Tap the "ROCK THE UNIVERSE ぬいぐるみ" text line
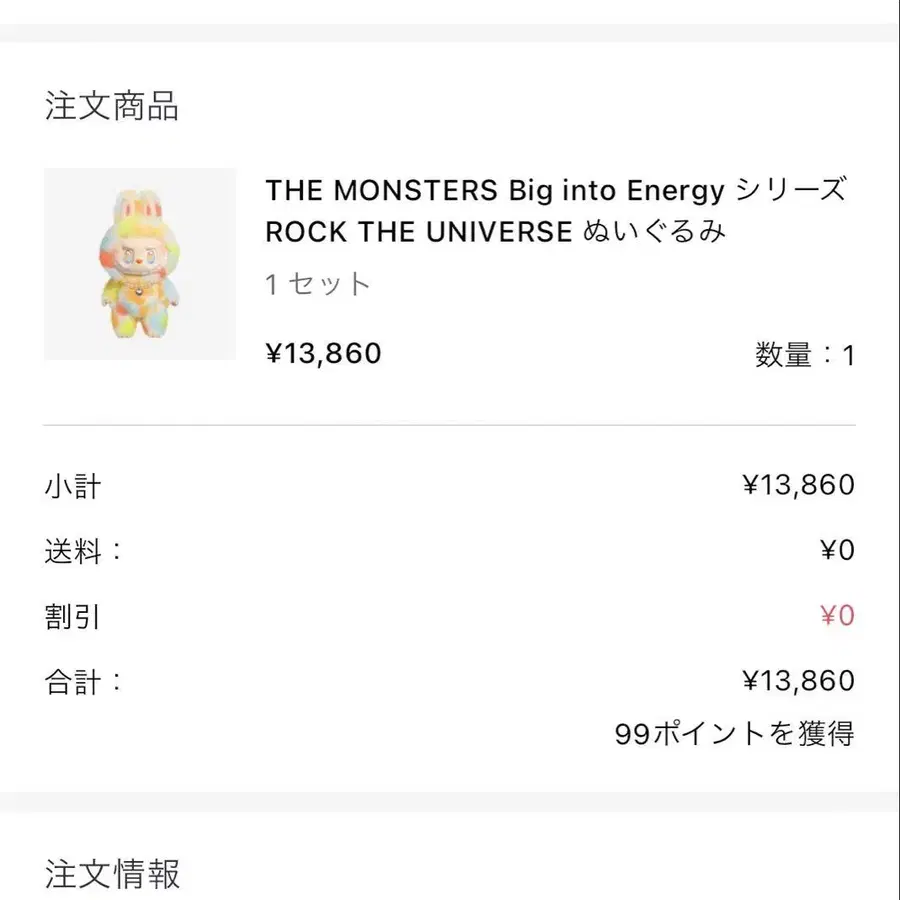The height and width of the screenshot is (900, 900). click(x=495, y=232)
